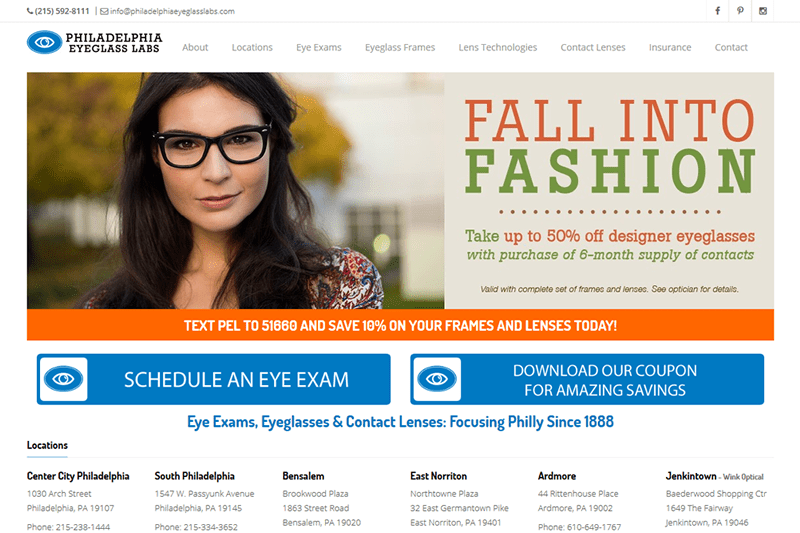Select the Lens Technologies menu item
The image size is (800, 533).
(497, 47)
